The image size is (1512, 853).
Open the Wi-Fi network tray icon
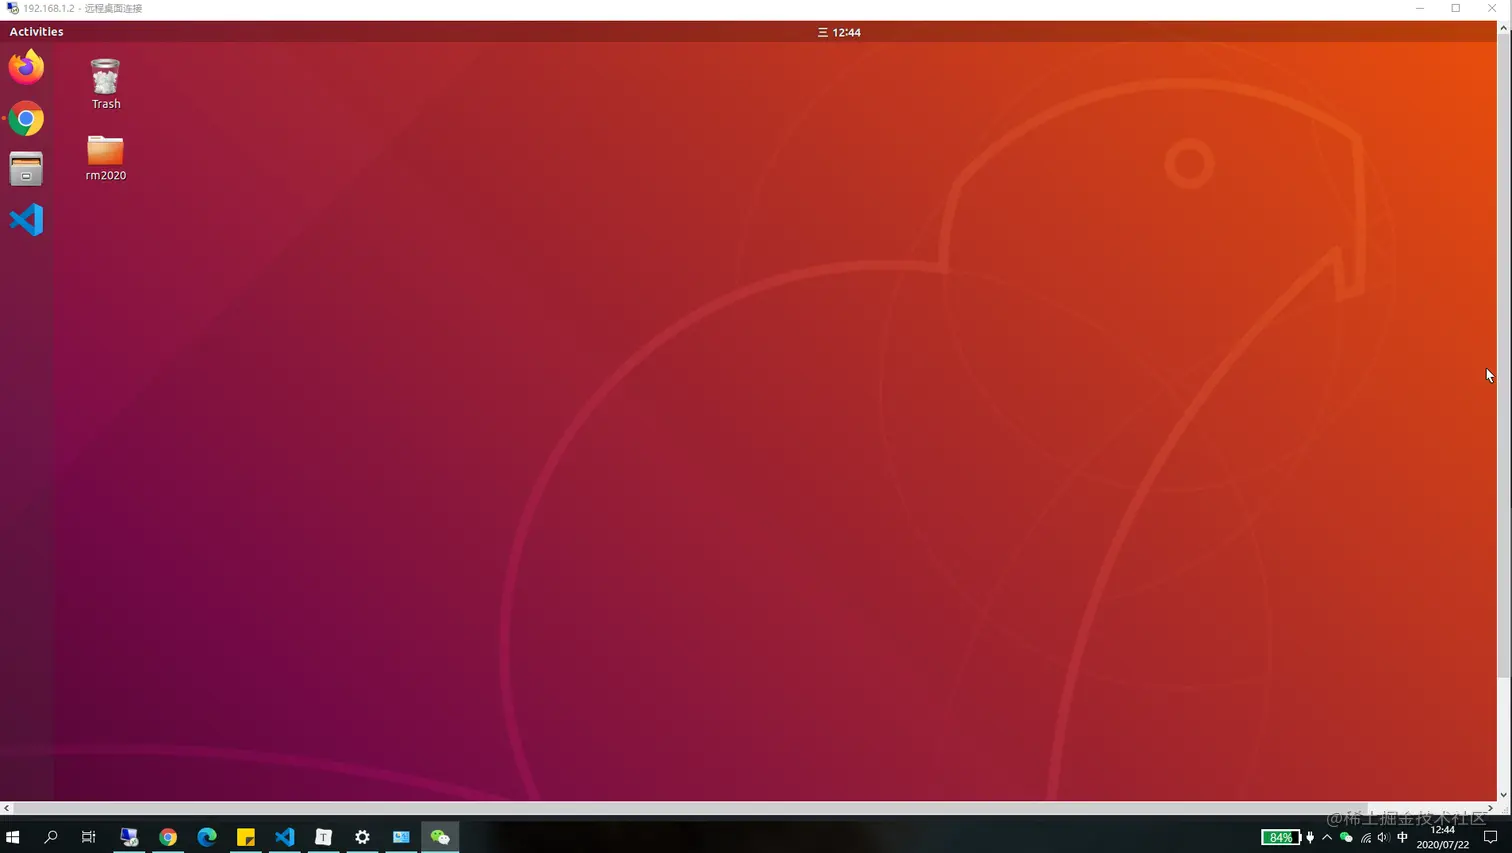pyautogui.click(x=1365, y=837)
